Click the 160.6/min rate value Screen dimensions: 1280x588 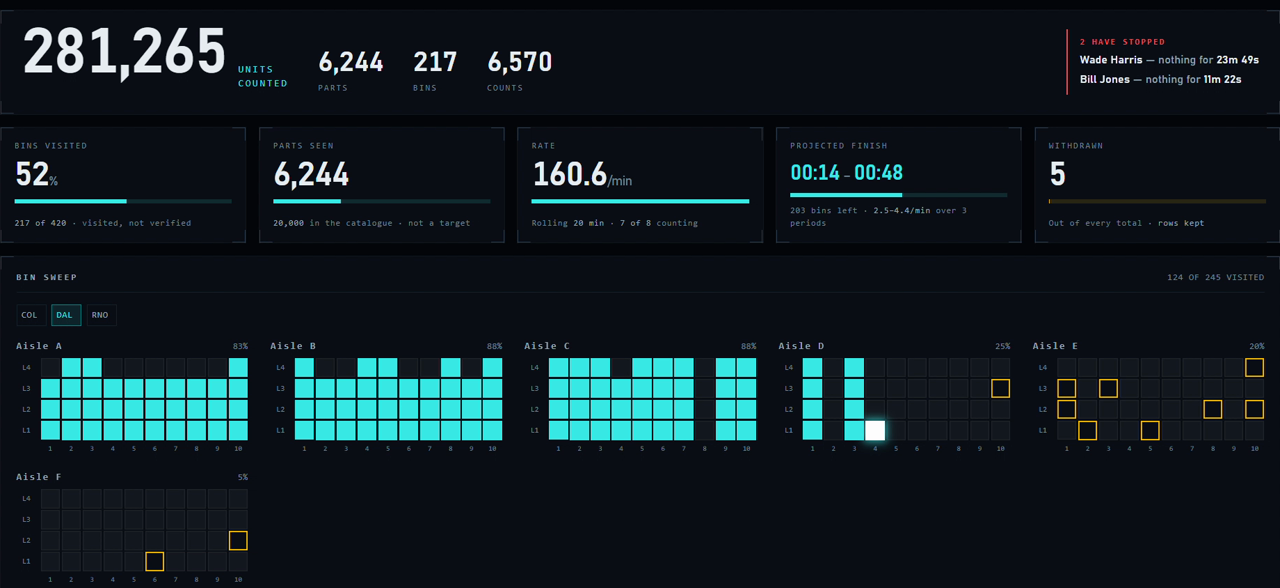(582, 175)
